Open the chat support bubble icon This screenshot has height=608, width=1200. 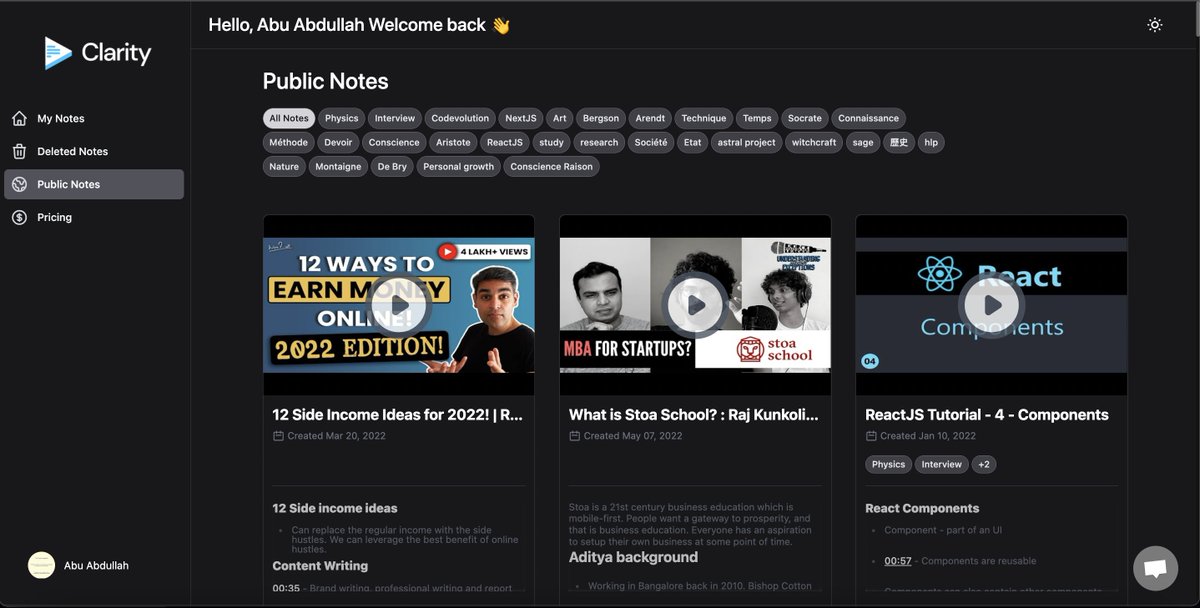1155,569
